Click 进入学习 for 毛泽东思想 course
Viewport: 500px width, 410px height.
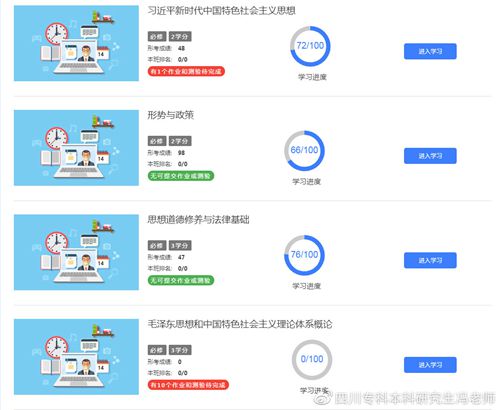click(x=430, y=365)
